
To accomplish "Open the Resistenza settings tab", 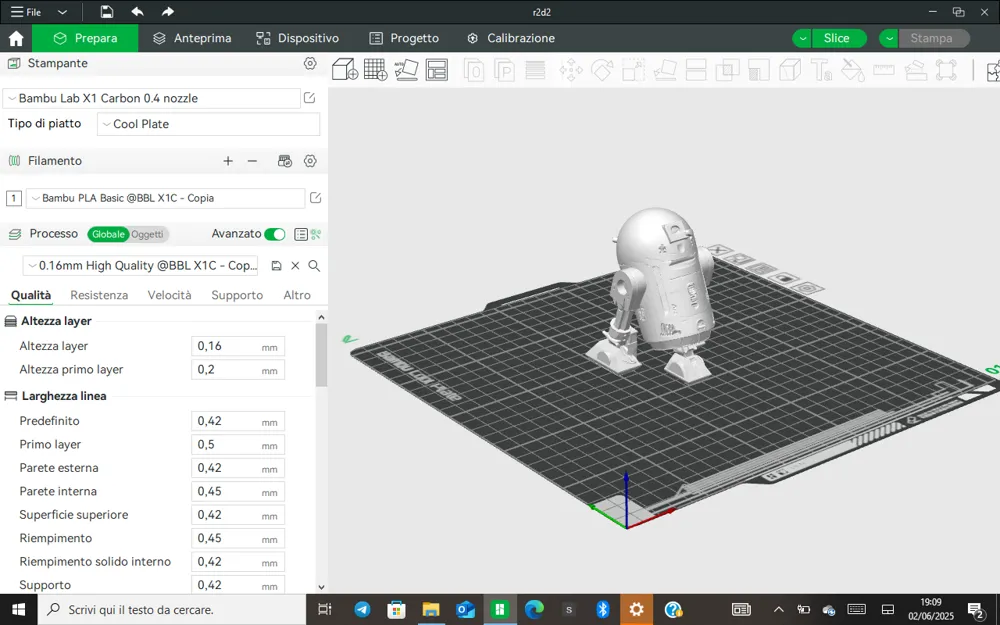I will 99,295.
